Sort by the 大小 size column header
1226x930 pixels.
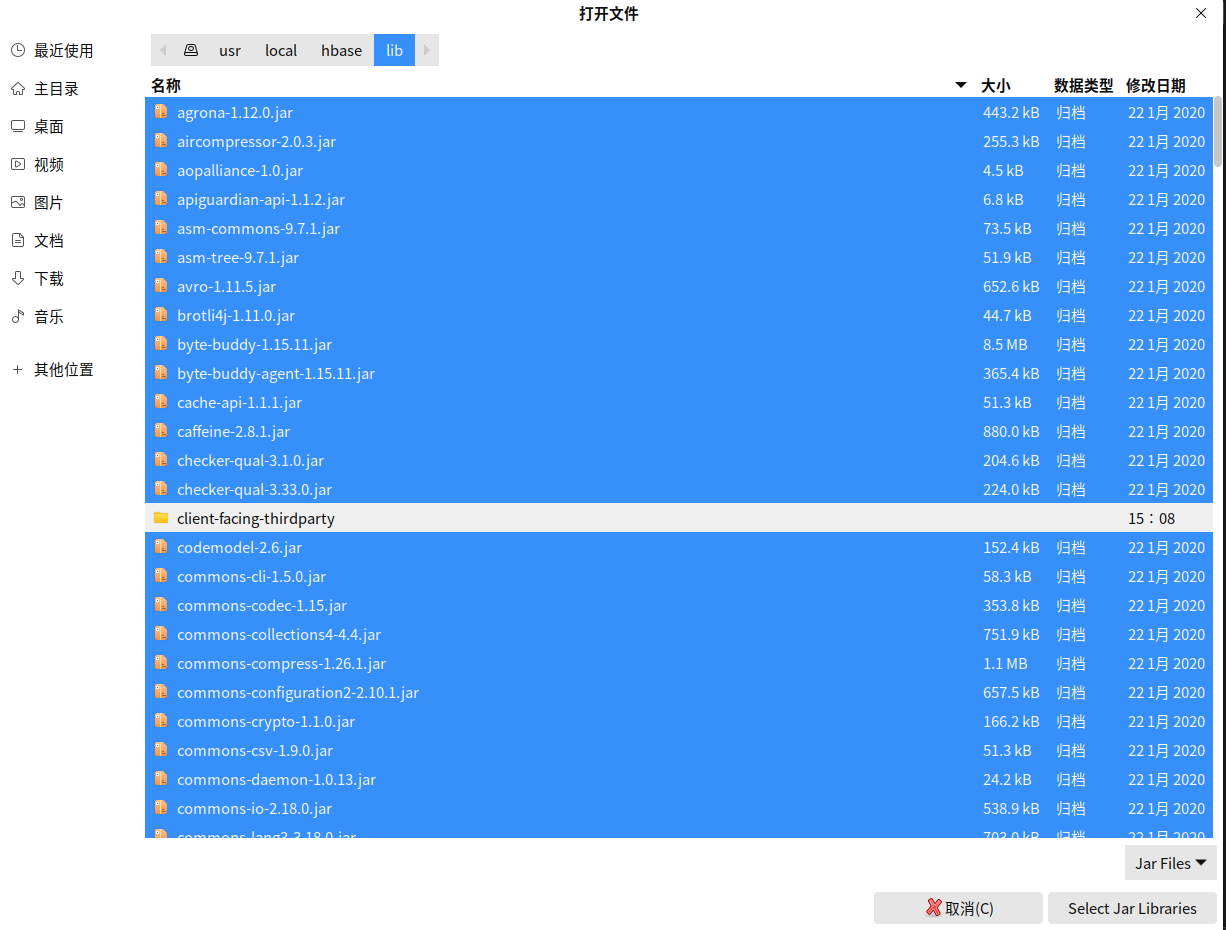pos(996,86)
